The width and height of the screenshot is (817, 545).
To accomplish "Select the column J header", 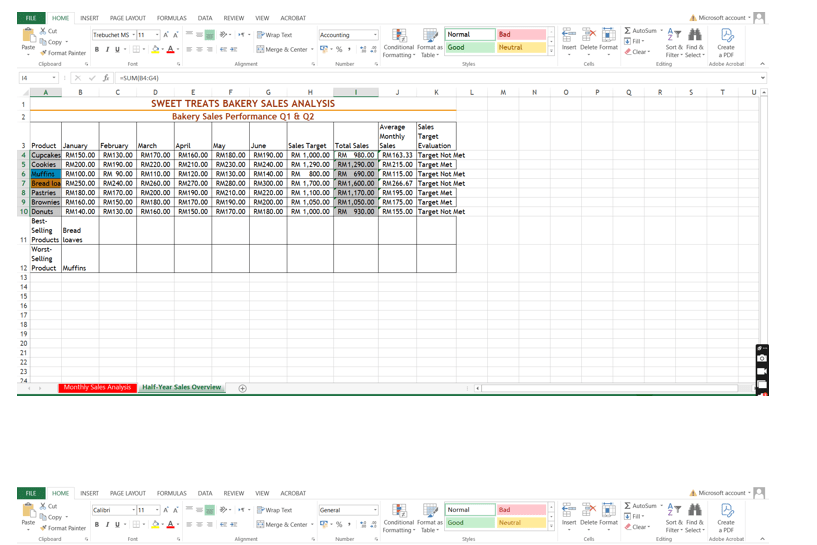I will 397,92.
